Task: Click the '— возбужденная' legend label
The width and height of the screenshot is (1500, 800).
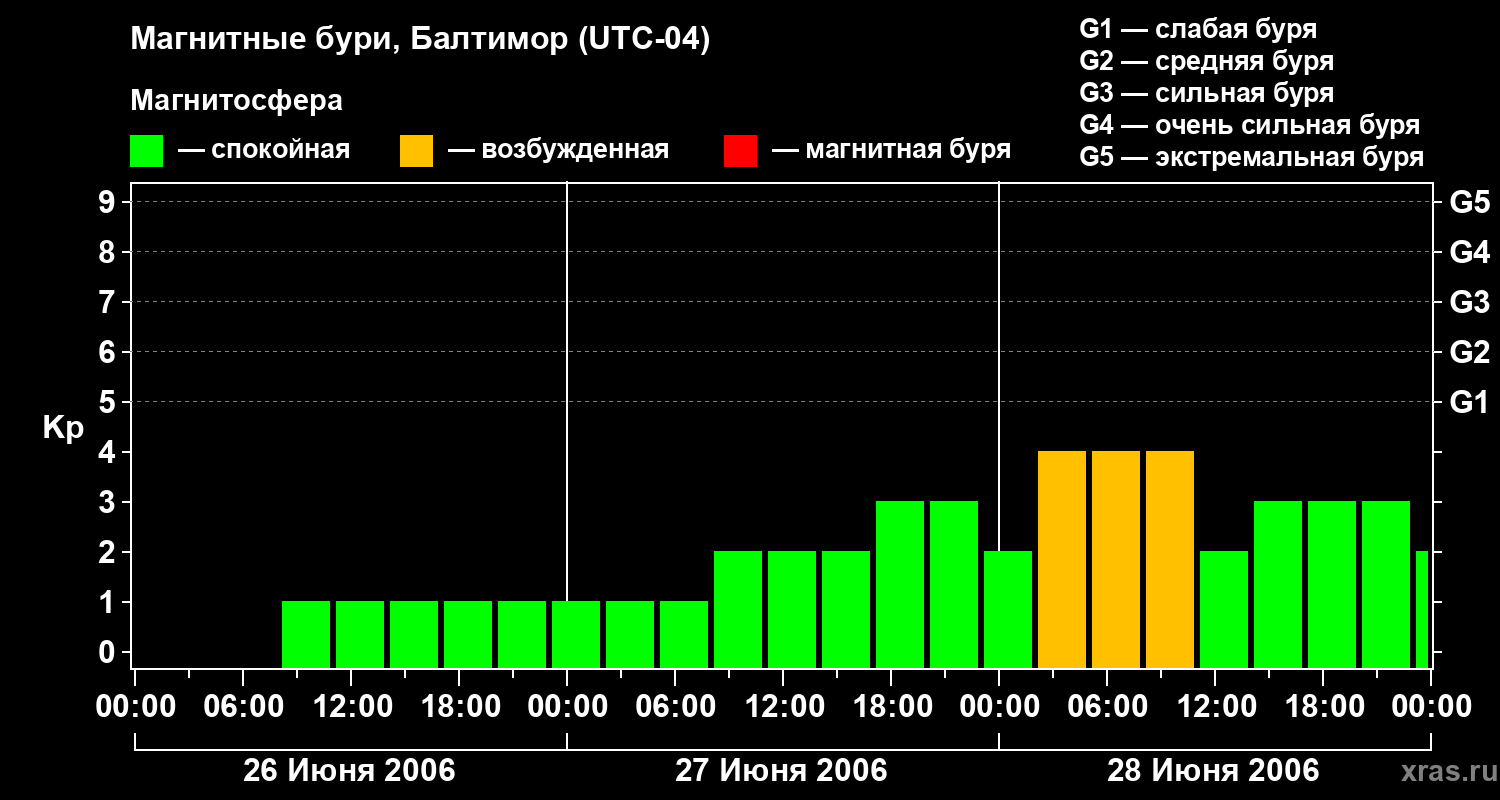Action: 558,151
